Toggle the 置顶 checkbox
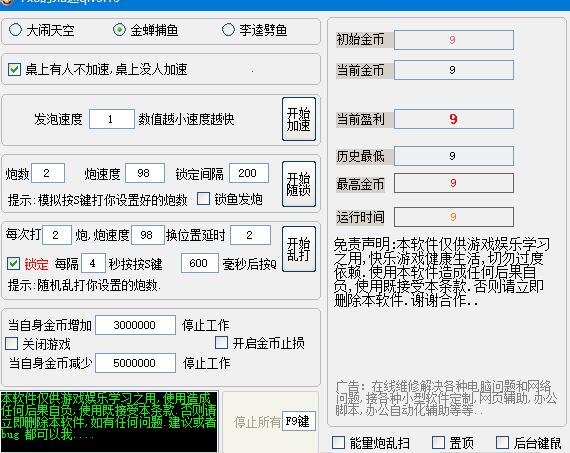The height and width of the screenshot is (453, 570). 438,442
